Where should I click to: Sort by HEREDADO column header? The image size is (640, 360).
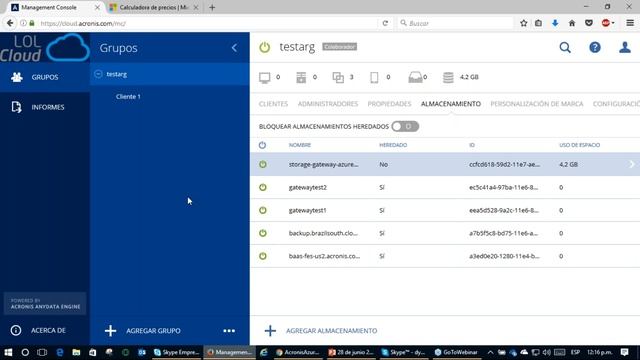(x=393, y=145)
